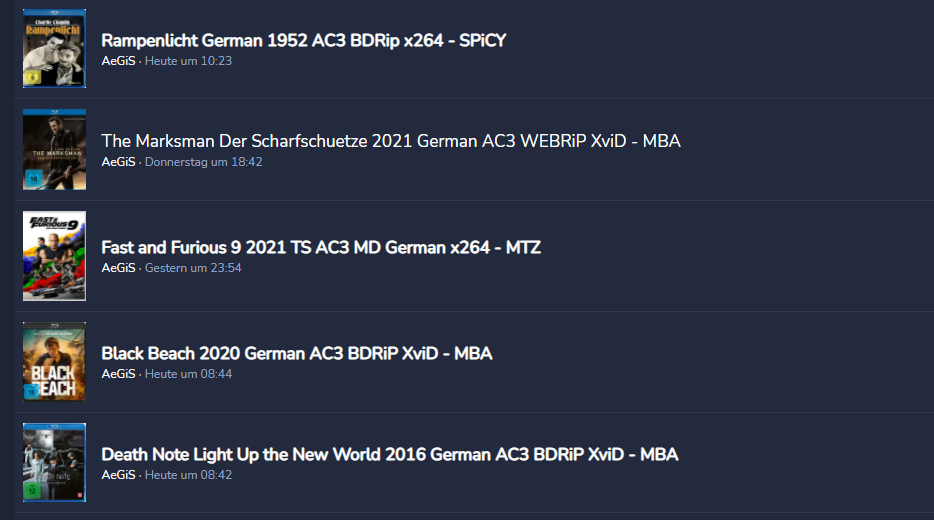This screenshot has width=934, height=520.
Task: Select AeGiS username under Death Note thread
Action: coord(118,475)
